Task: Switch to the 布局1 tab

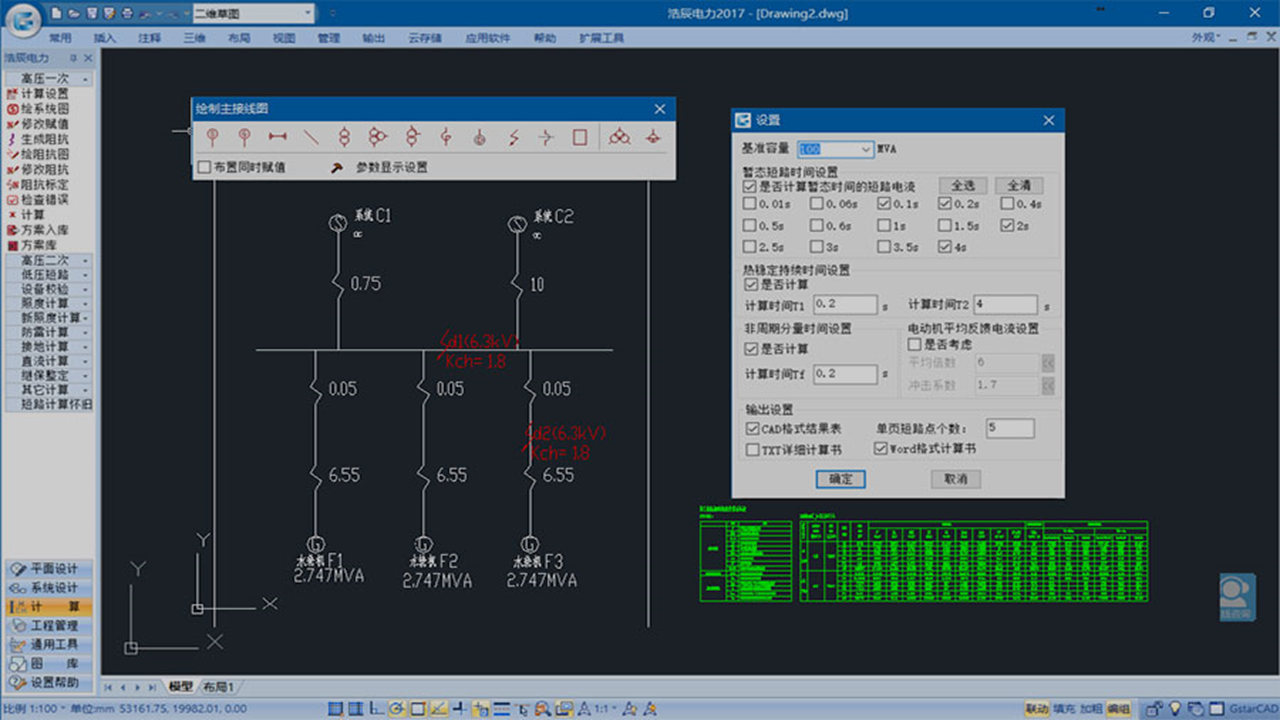Action: [x=218, y=687]
